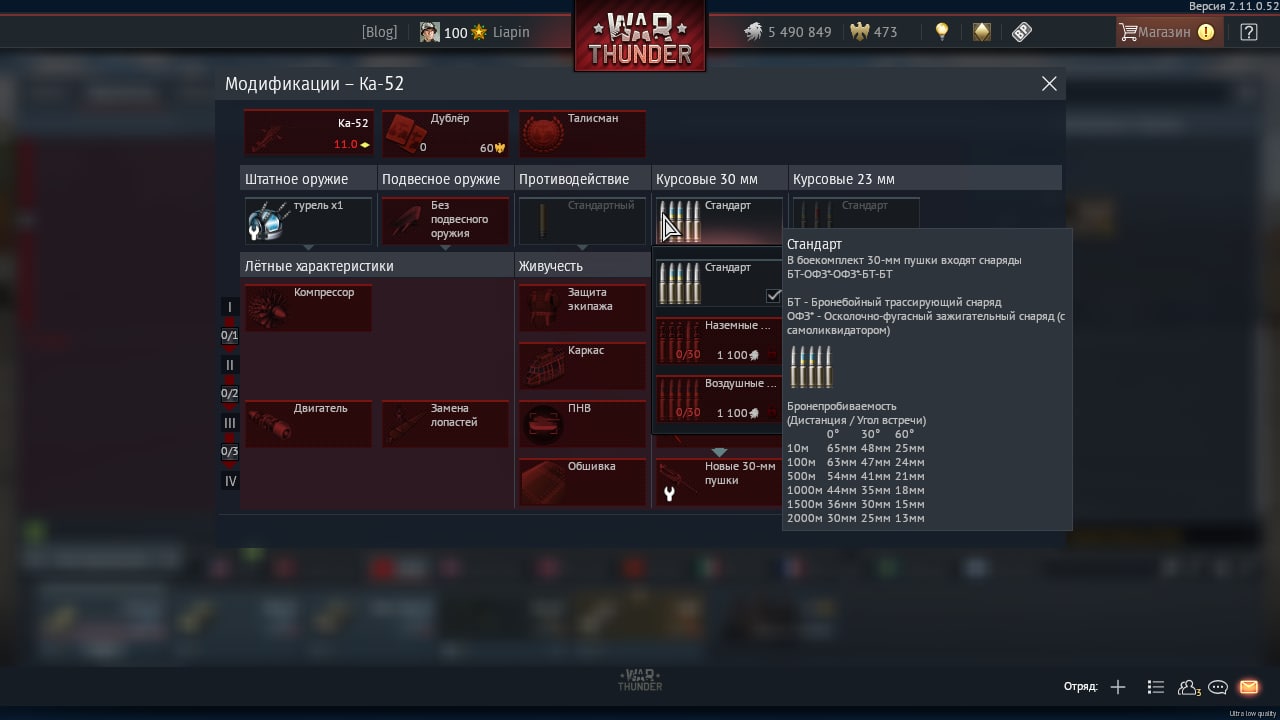Open the Обшивка modification
This screenshot has height=720, width=1280.
point(582,481)
